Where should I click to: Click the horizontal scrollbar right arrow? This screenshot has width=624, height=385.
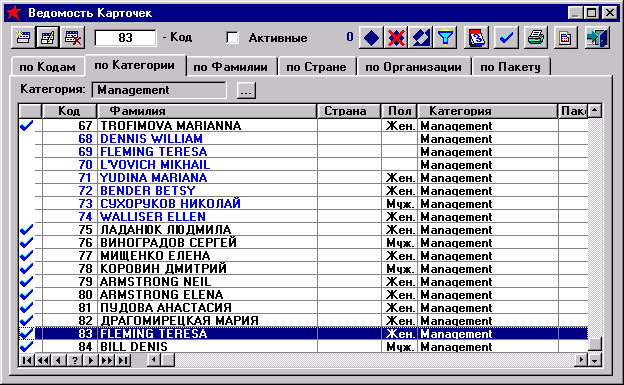[581, 360]
